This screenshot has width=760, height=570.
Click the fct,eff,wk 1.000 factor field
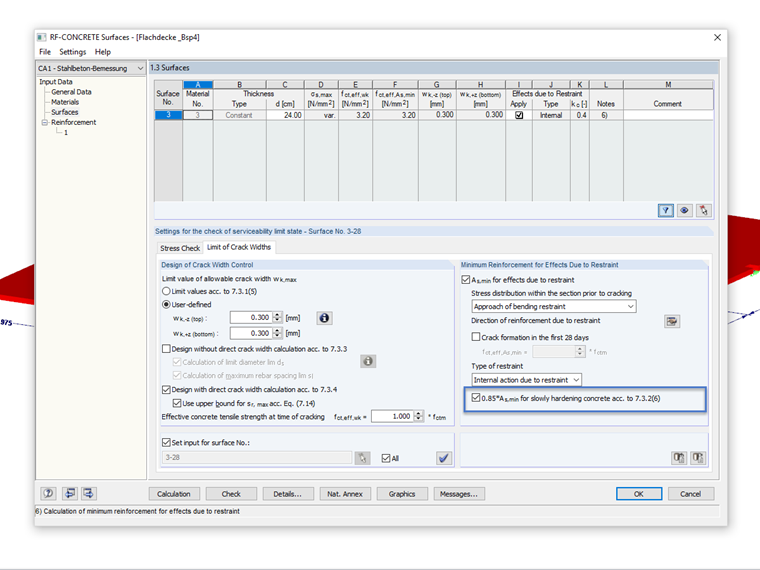click(393, 416)
